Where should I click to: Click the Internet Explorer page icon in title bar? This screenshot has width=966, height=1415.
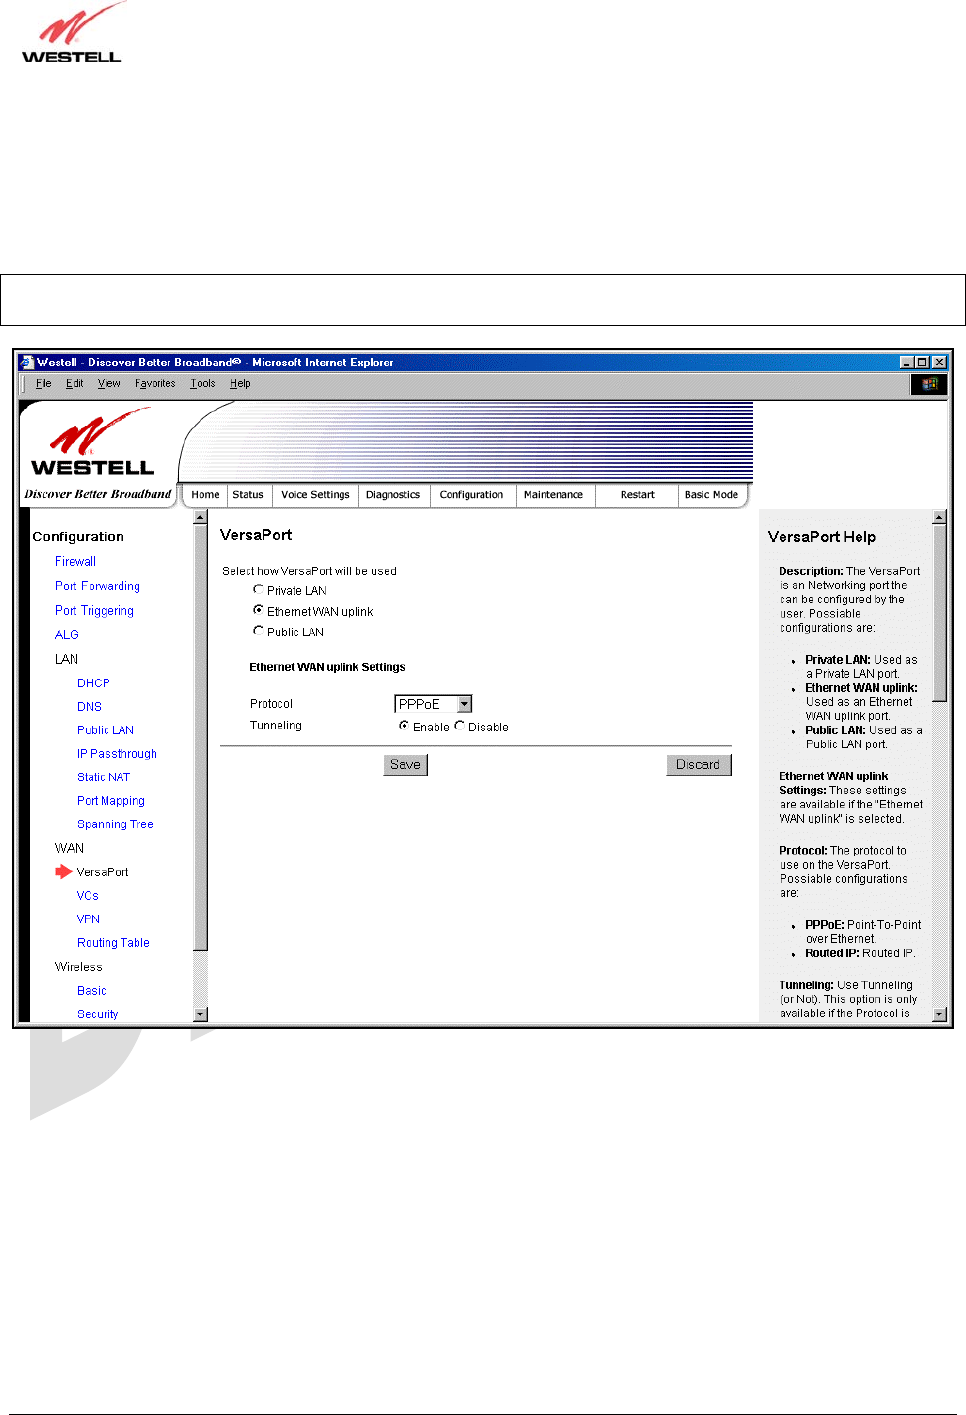tap(27, 362)
